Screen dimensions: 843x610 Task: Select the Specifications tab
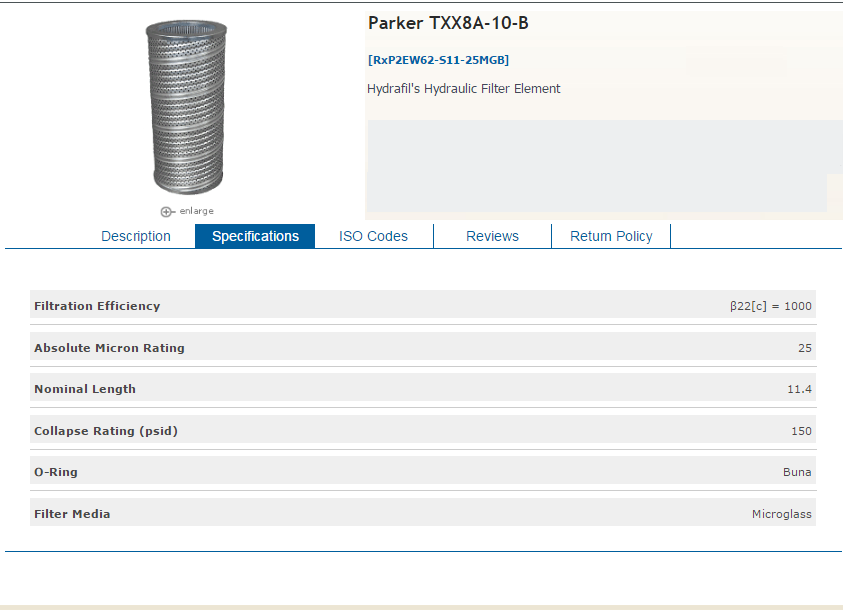coord(255,236)
